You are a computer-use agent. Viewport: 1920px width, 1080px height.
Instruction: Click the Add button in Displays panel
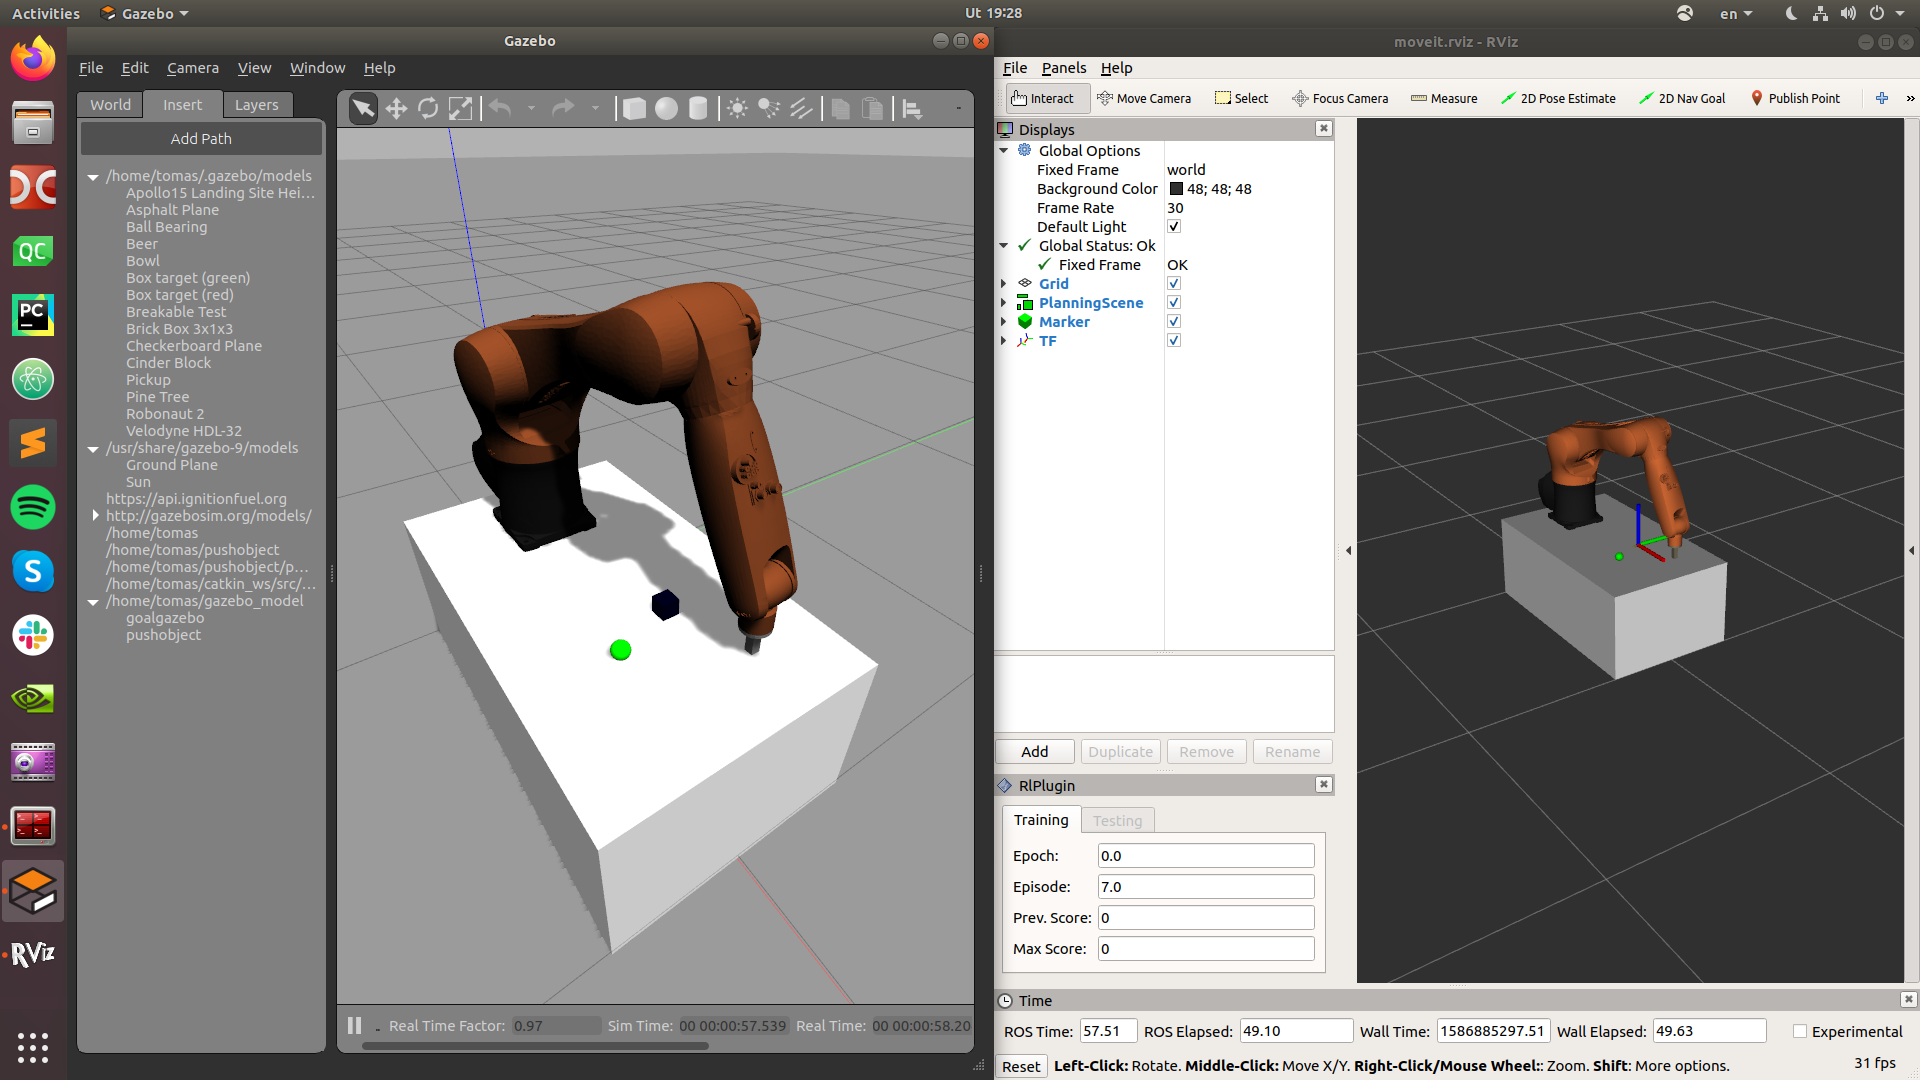(1034, 750)
